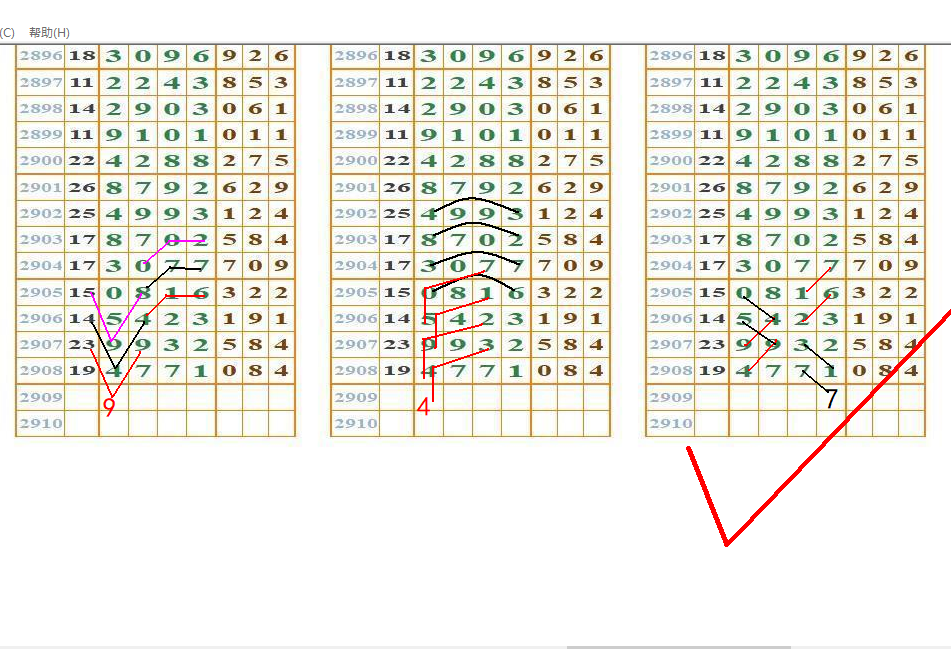
Task: Click sum 22 of row 2900, first table
Action: pos(82,161)
